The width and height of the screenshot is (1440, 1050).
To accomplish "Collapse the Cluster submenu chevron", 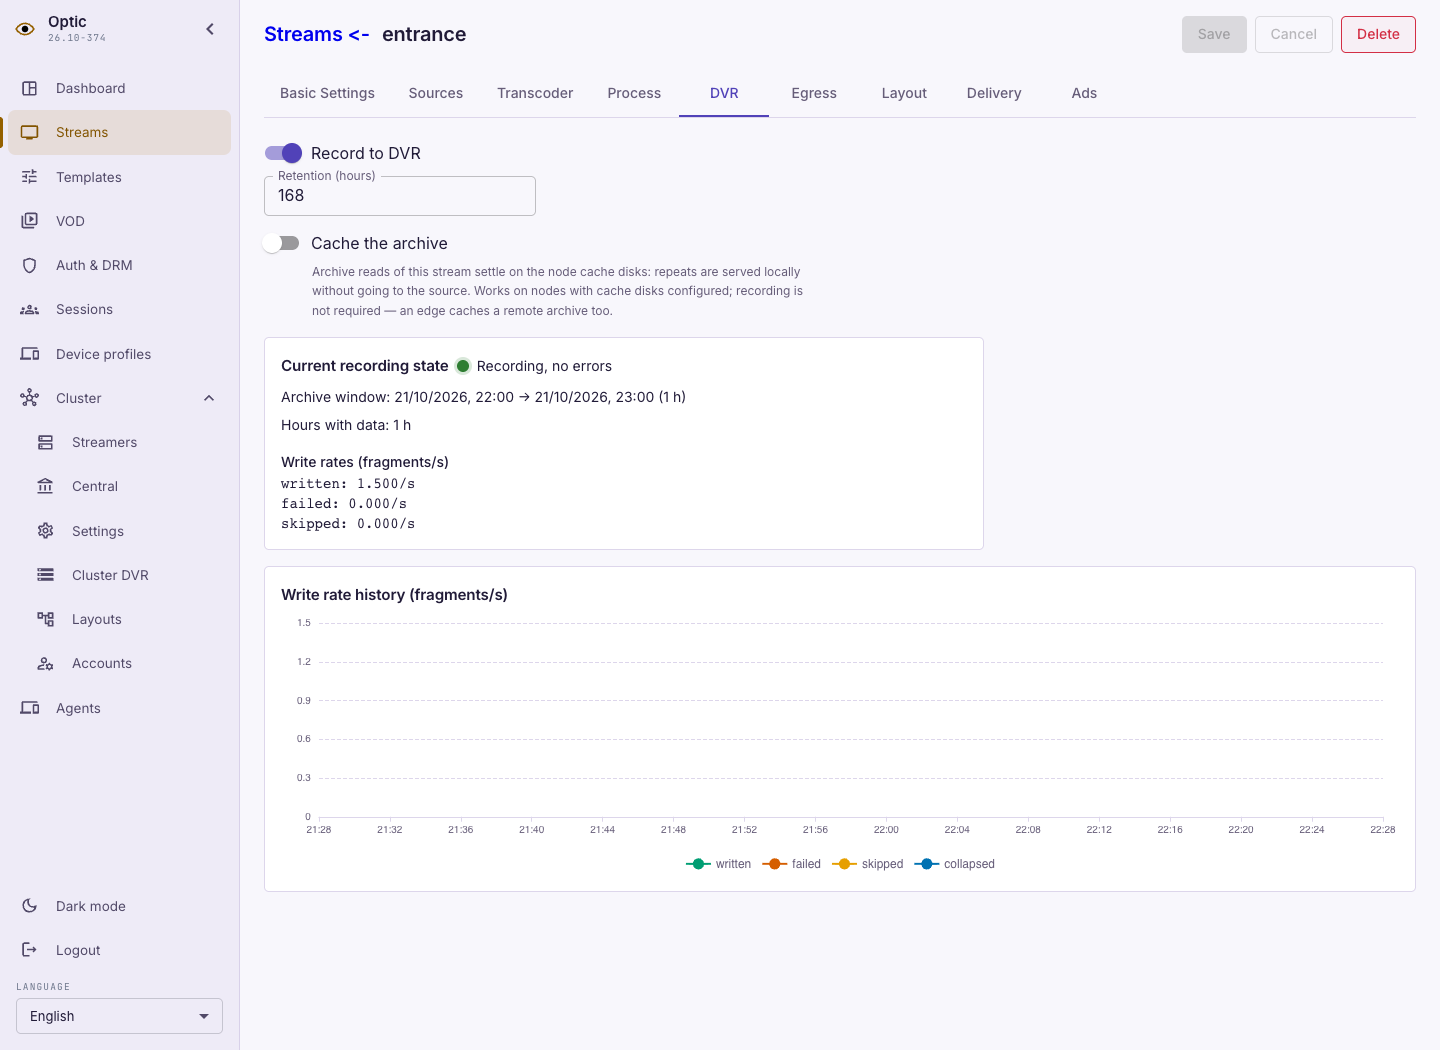I will coord(209,398).
